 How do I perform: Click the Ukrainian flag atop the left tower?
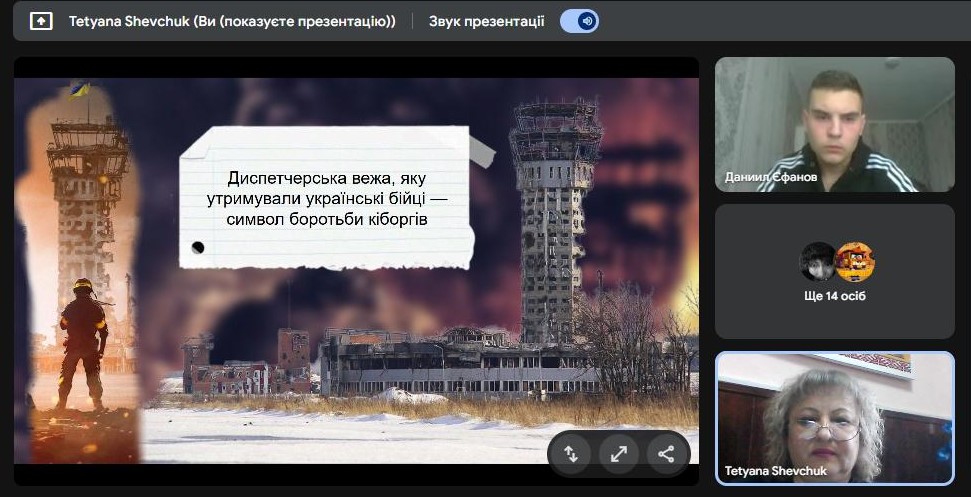click(x=80, y=90)
